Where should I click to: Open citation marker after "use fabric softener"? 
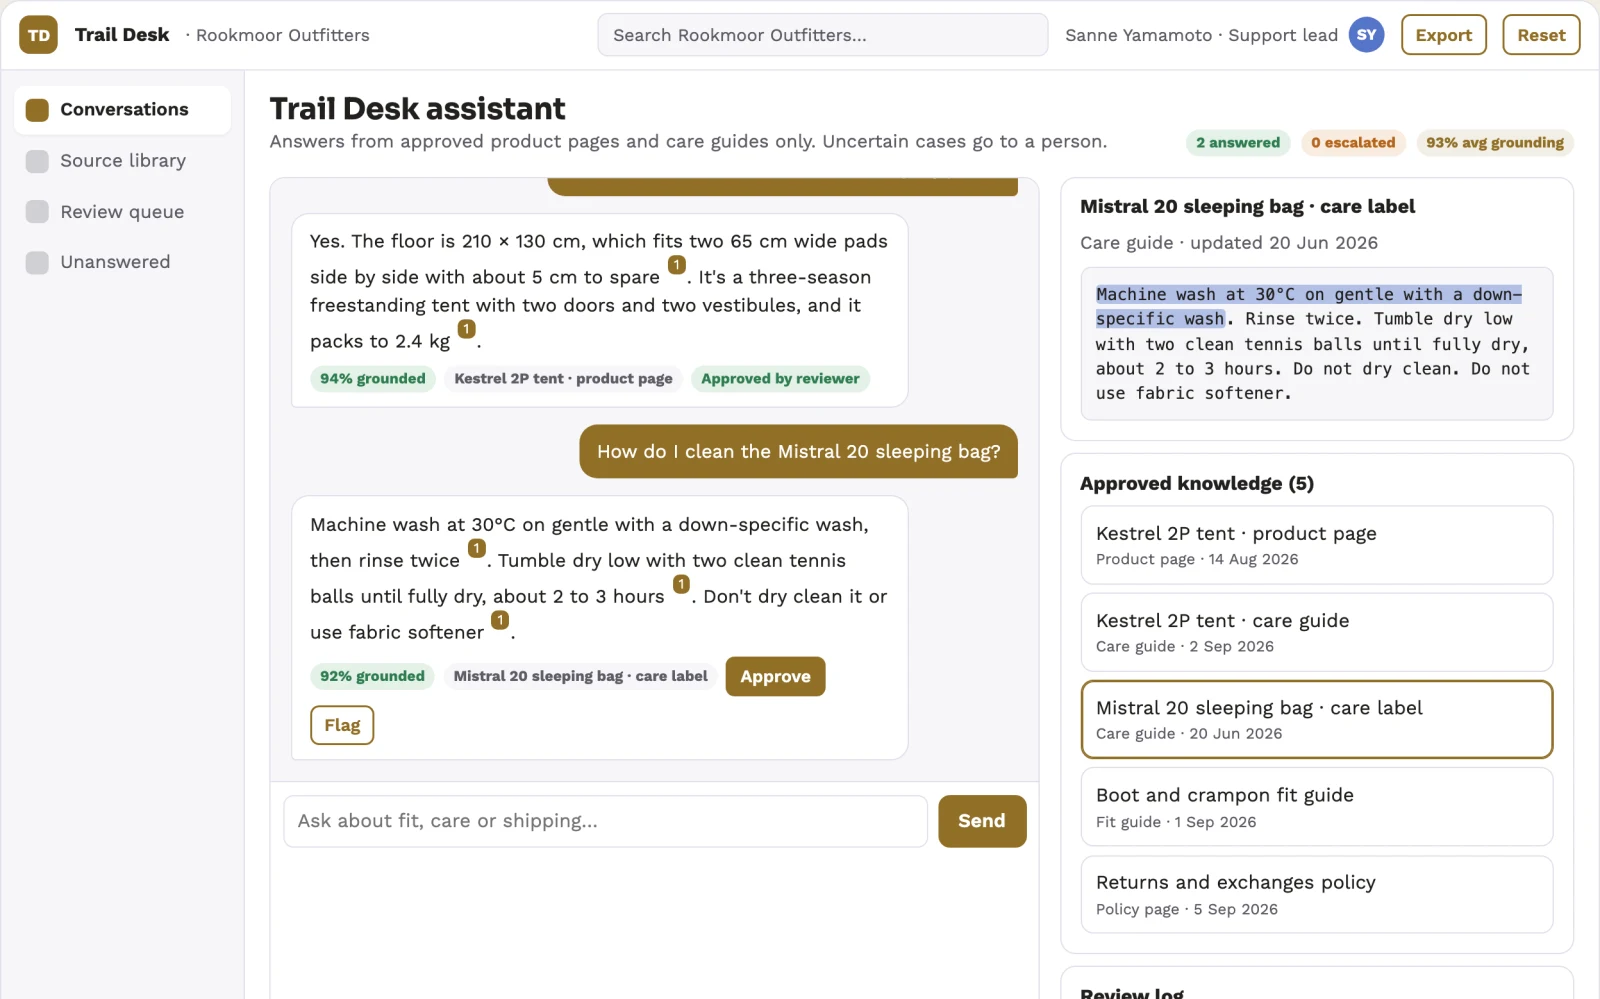point(500,620)
